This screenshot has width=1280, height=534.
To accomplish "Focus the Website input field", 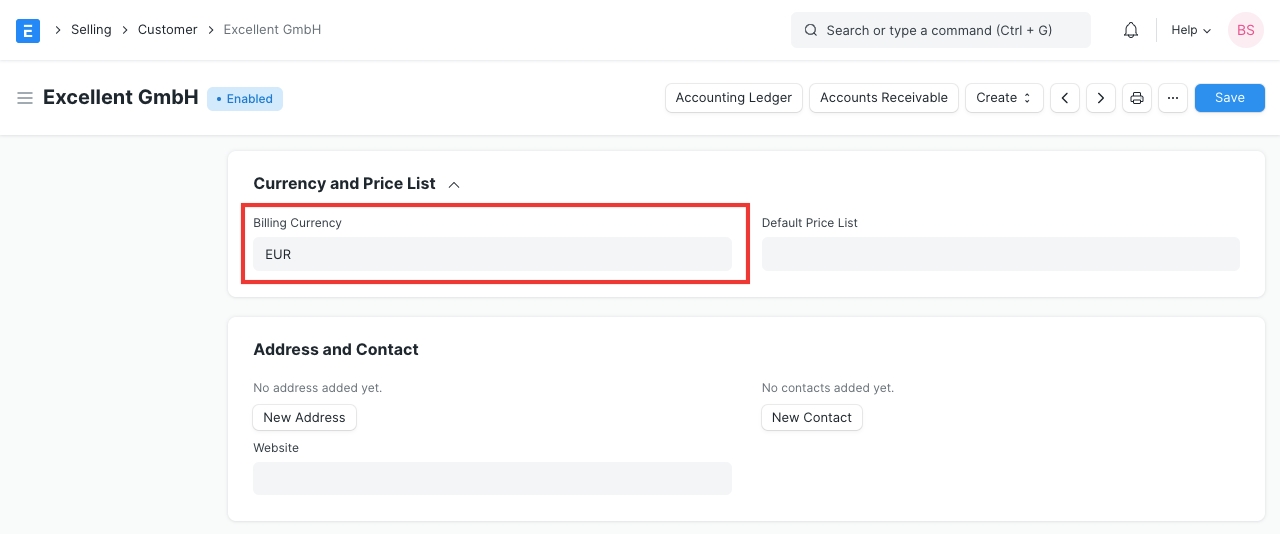I will (x=492, y=478).
